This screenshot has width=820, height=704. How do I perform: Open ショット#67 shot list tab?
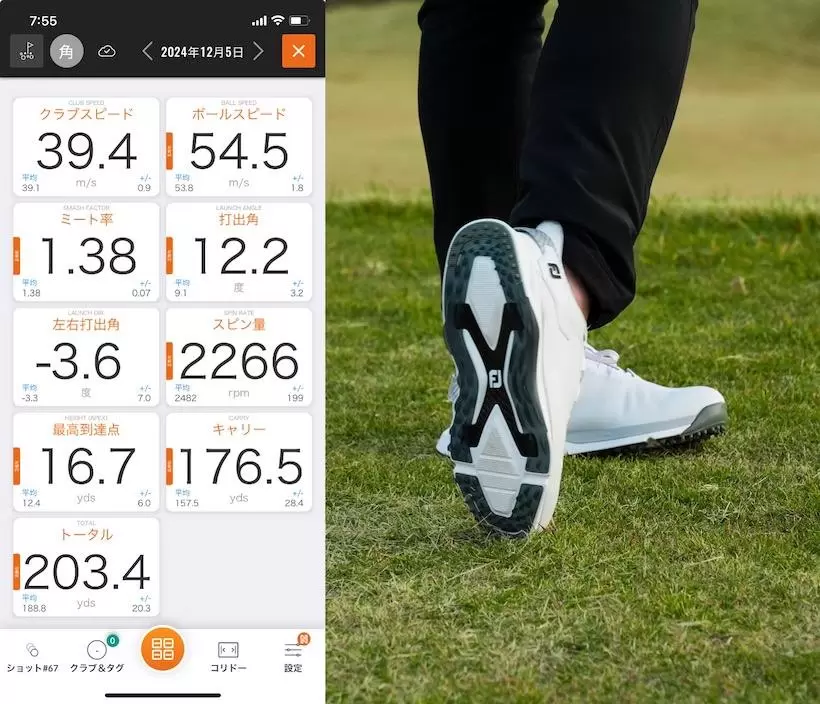(x=33, y=656)
